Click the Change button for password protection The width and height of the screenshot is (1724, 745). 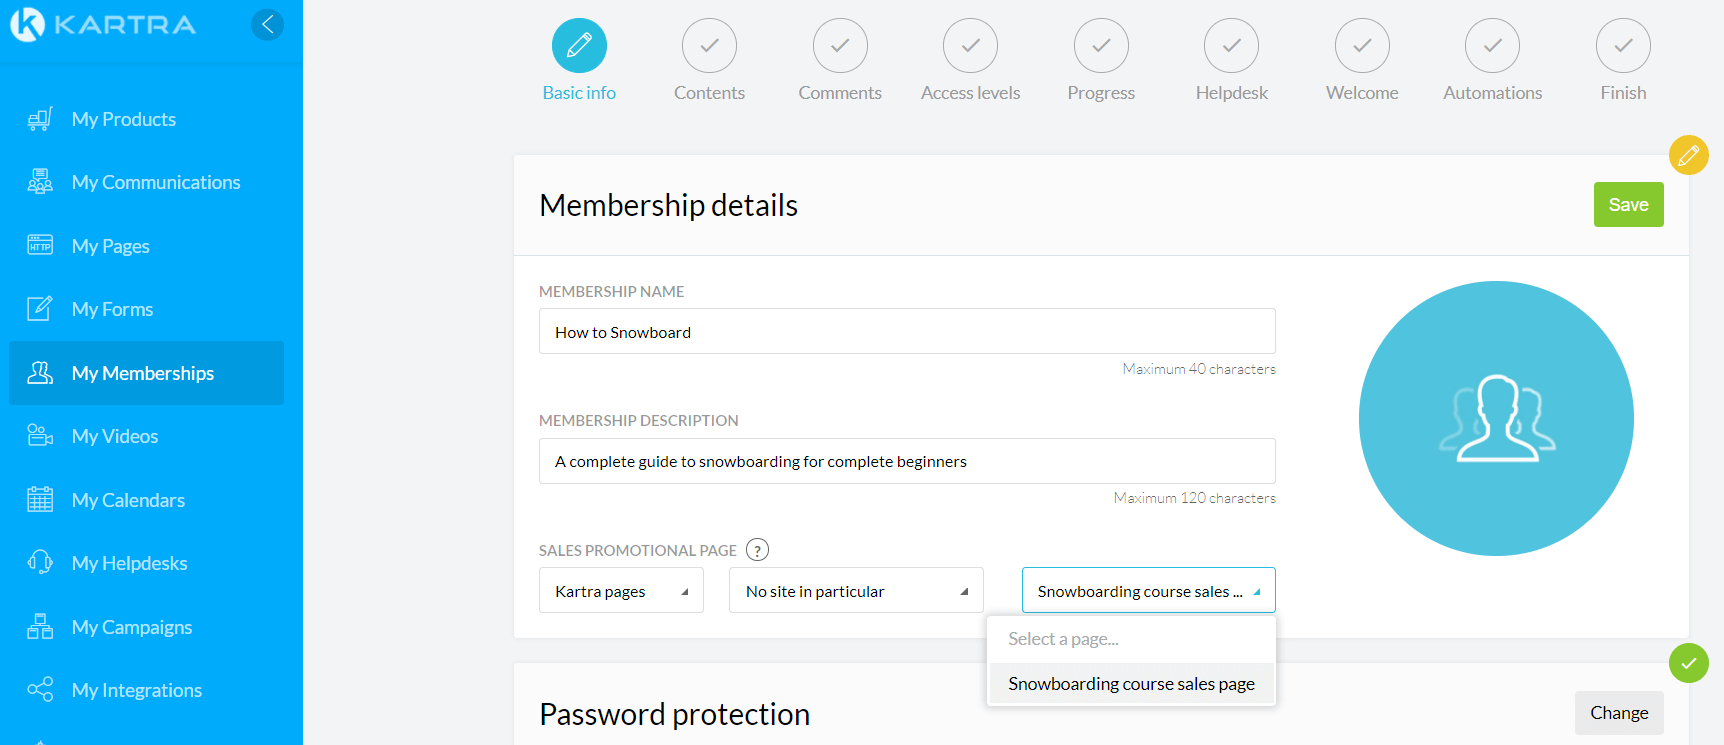(x=1619, y=713)
